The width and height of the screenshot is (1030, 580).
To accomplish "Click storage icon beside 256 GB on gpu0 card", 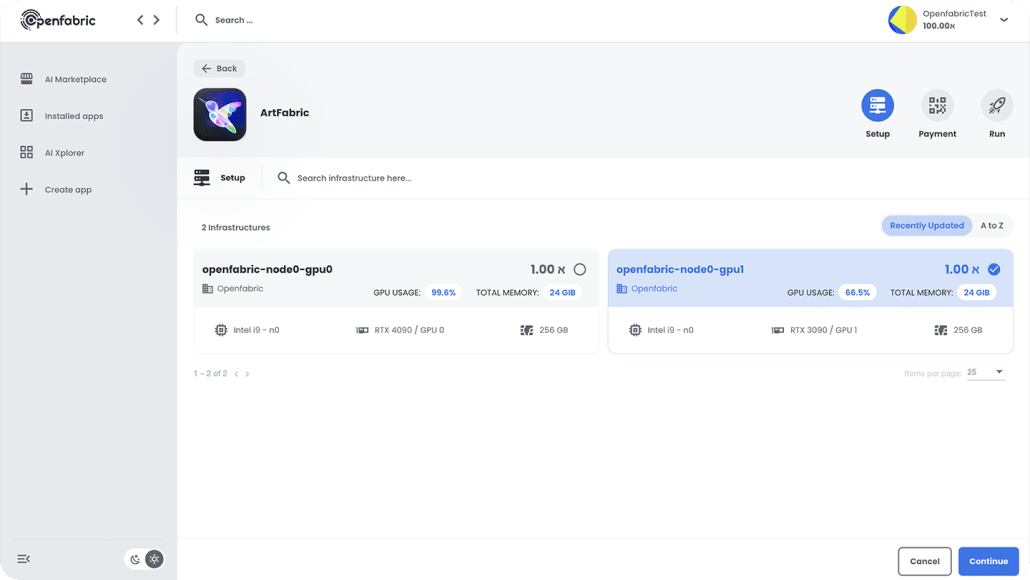I will [x=527, y=330].
